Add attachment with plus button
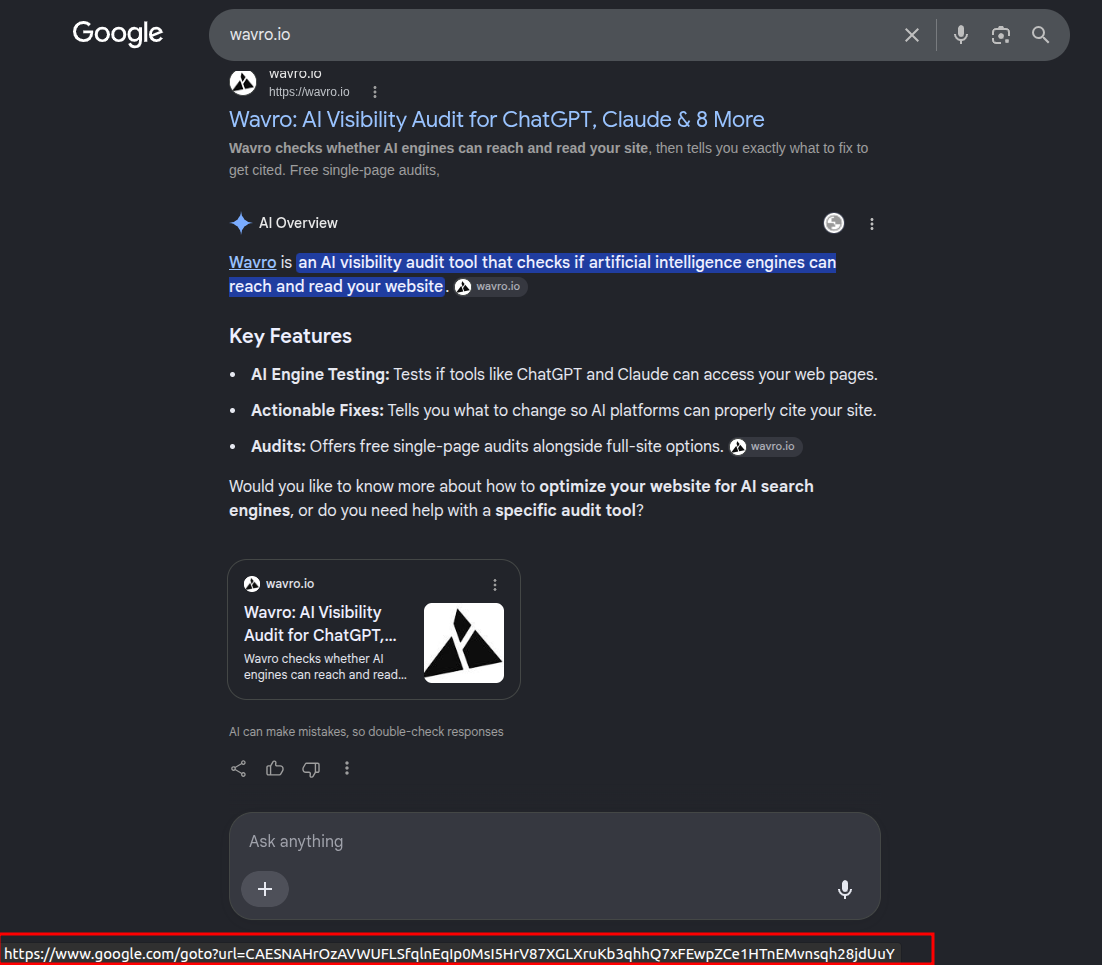 pyautogui.click(x=265, y=889)
